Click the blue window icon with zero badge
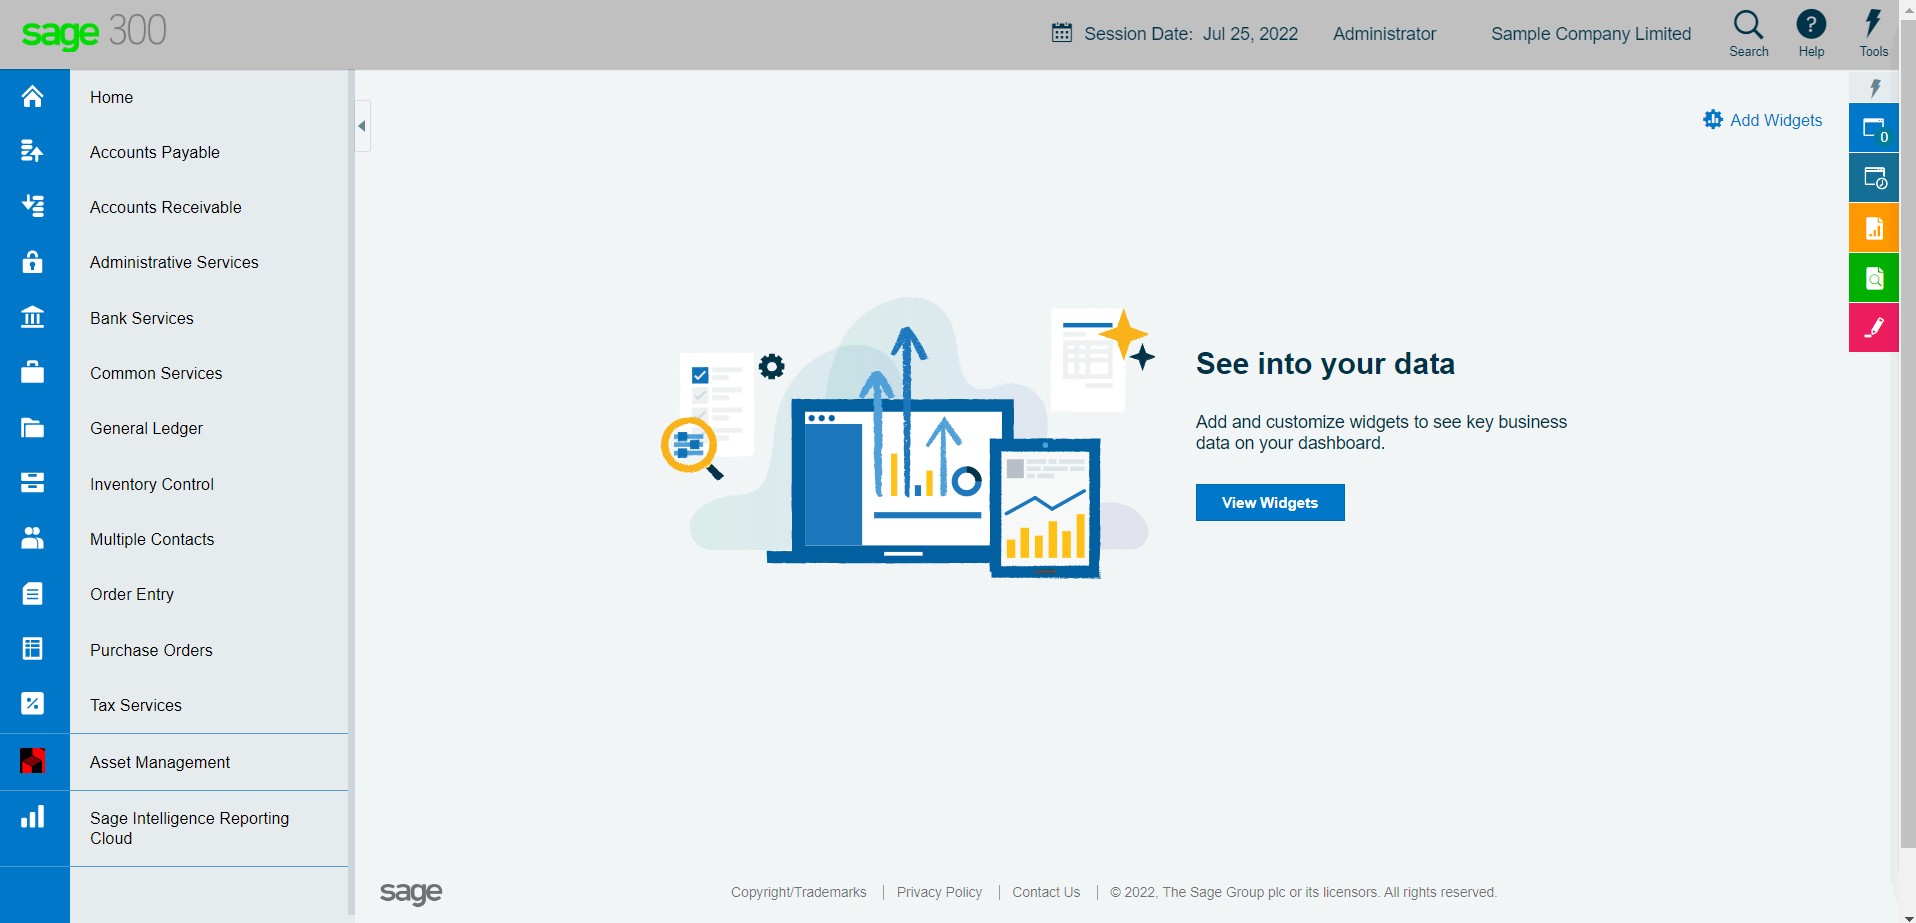 tap(1874, 128)
